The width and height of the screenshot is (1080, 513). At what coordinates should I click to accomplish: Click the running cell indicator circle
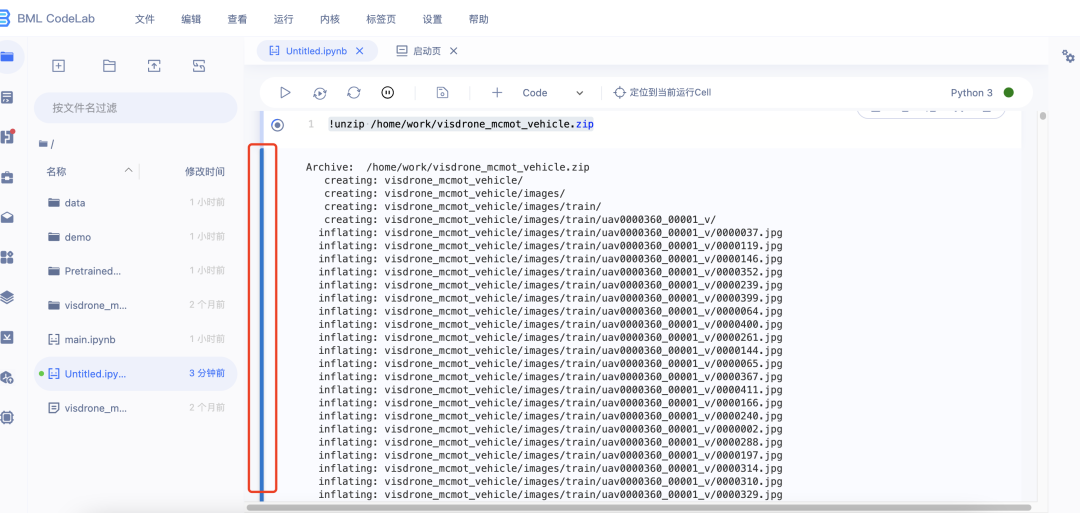[x=277, y=125]
